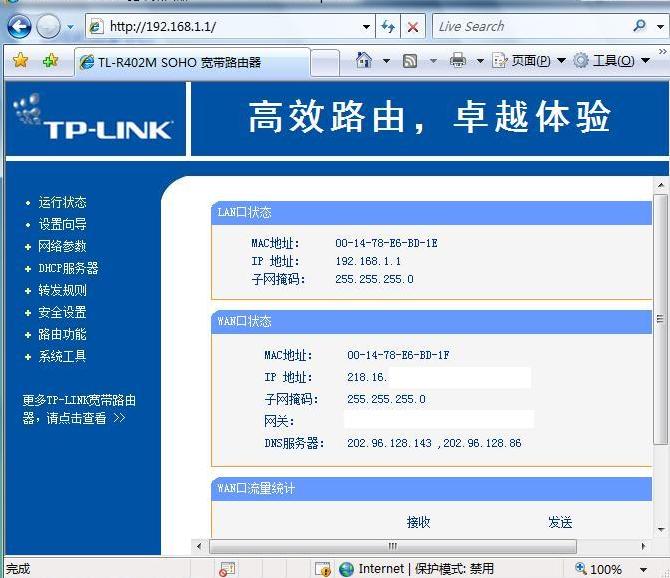Expand the Print options dropdown arrow
The height and width of the screenshot is (578, 670).
480,61
